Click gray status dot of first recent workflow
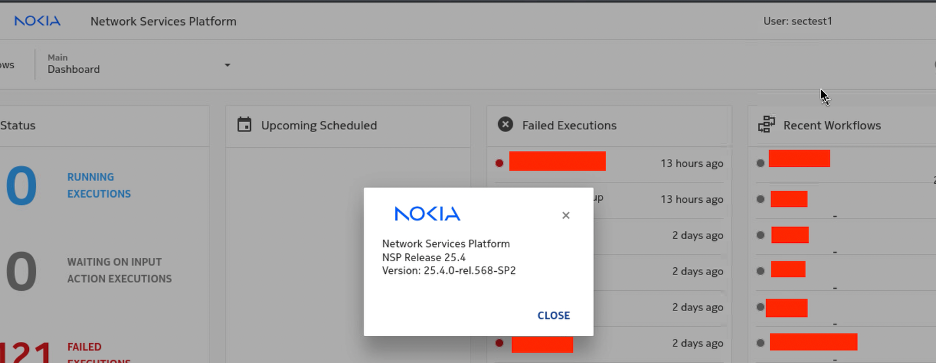The image size is (936, 364). coord(760,163)
